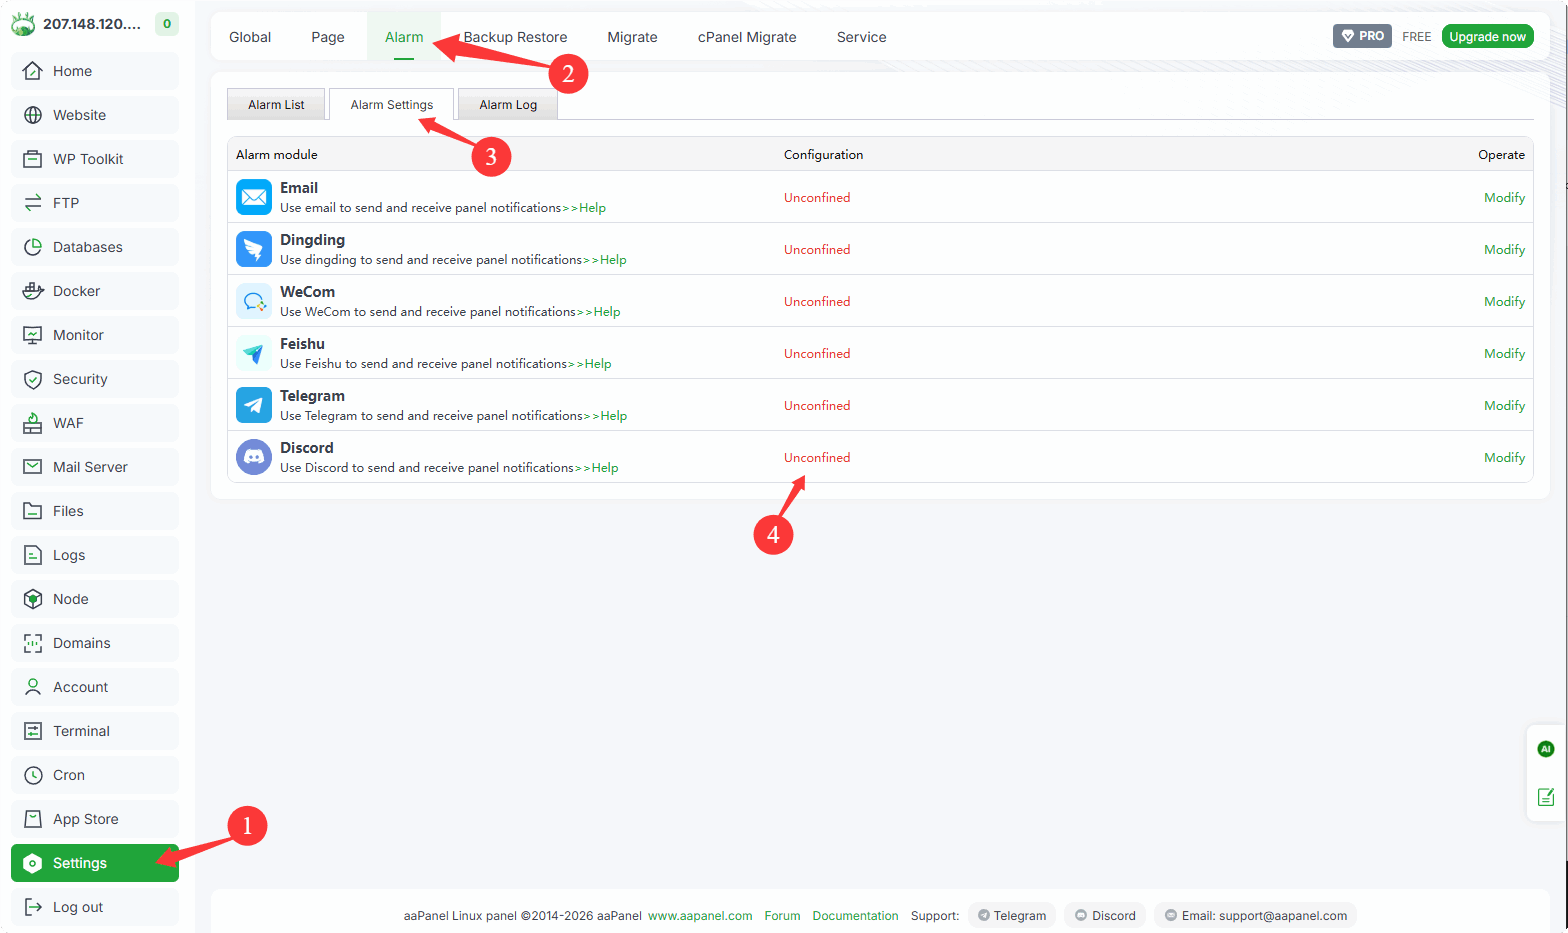The image size is (1568, 933).
Task: Click the support email button in footer
Action: point(1256,915)
